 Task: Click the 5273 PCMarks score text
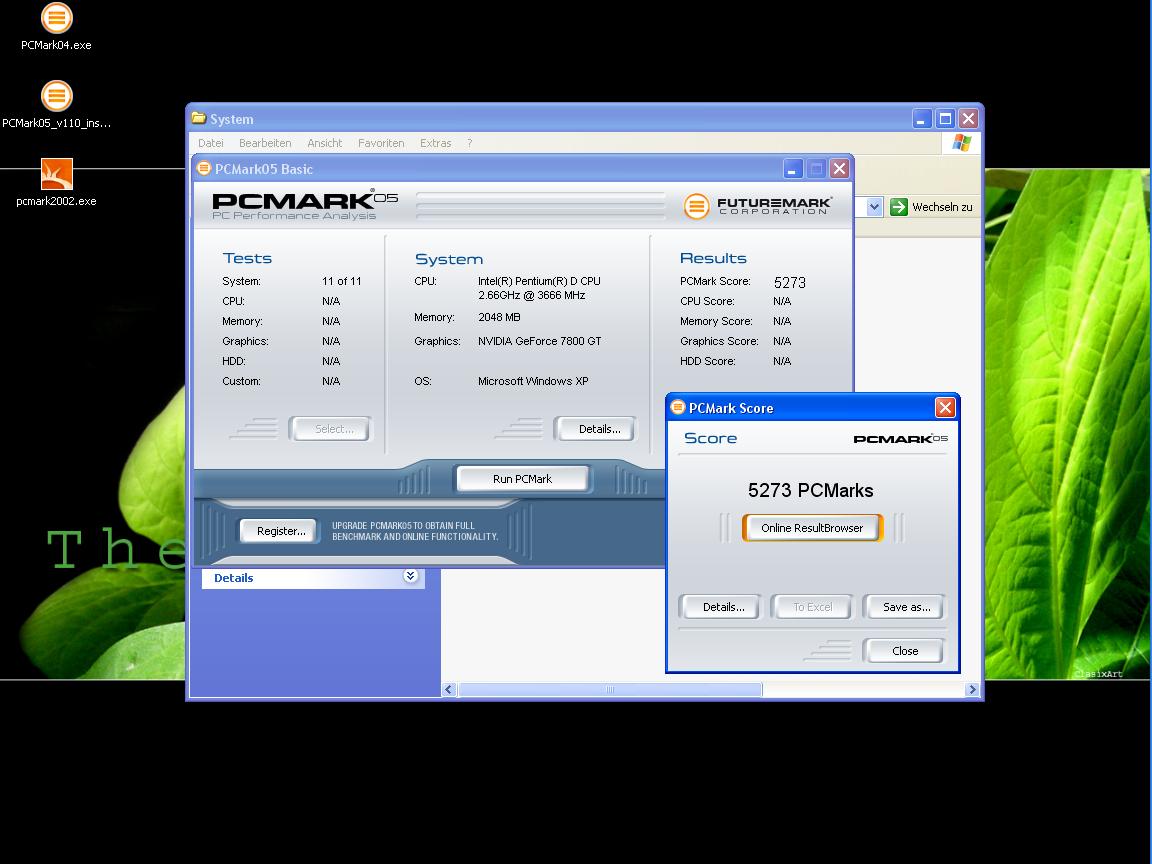coord(810,490)
